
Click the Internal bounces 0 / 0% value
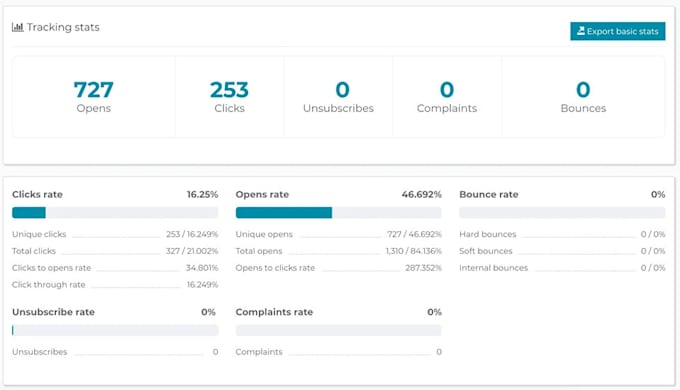click(653, 268)
